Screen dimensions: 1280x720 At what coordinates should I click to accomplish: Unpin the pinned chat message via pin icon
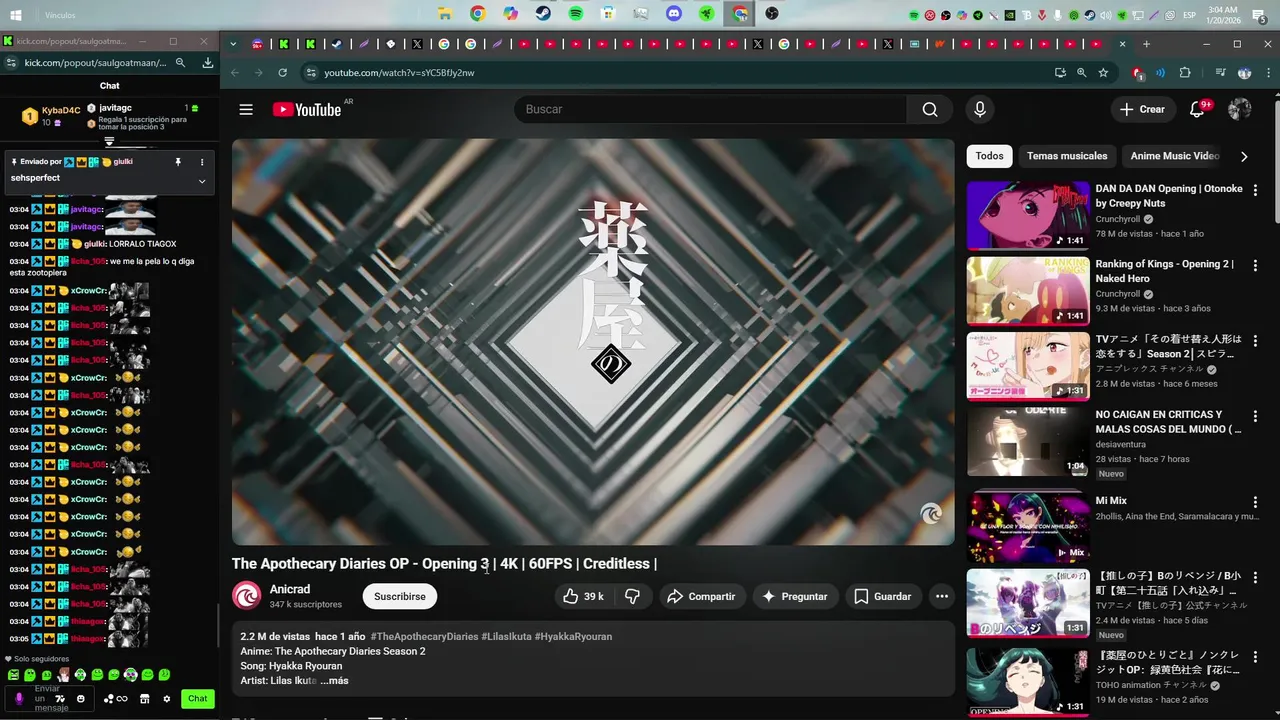[x=178, y=162]
